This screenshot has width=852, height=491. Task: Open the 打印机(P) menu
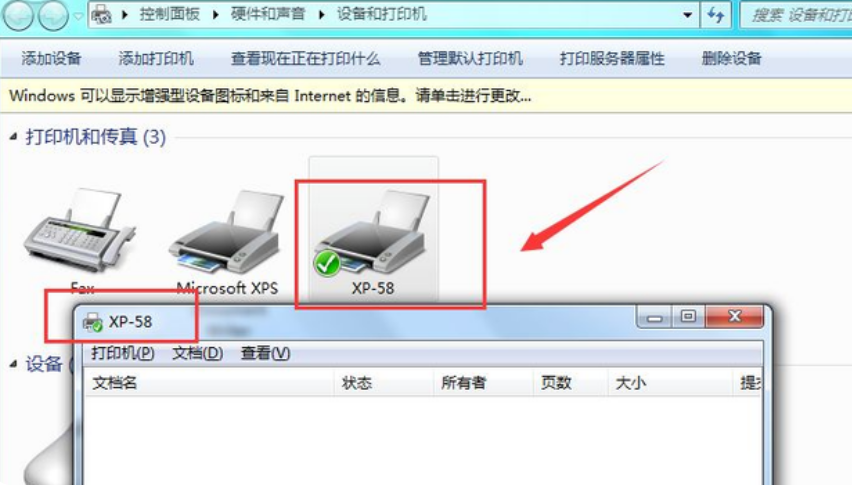[123, 354]
